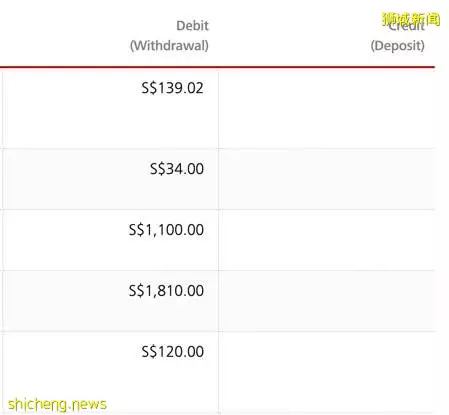The height and width of the screenshot is (415, 449).
Task: Click empty credit cell beside S$1,810.00
Action: tap(327, 301)
